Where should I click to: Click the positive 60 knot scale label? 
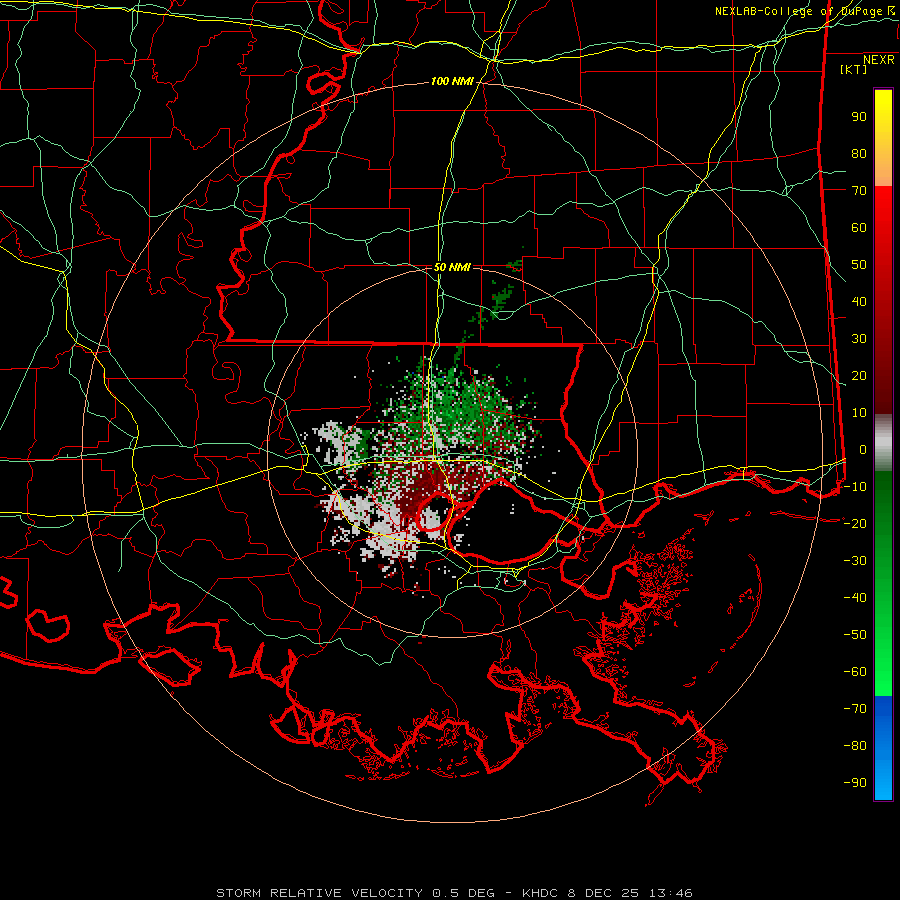859,228
